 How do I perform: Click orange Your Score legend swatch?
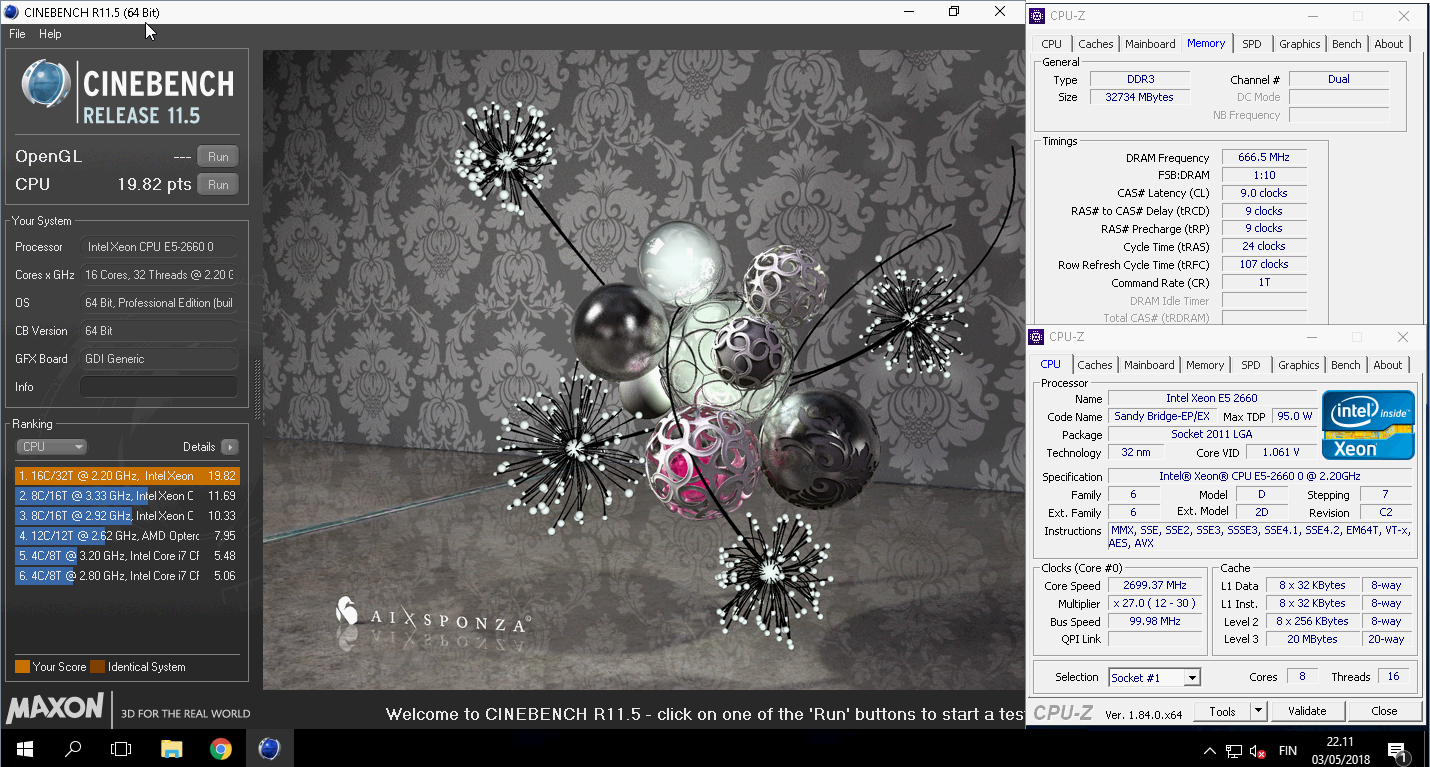[x=22, y=667]
